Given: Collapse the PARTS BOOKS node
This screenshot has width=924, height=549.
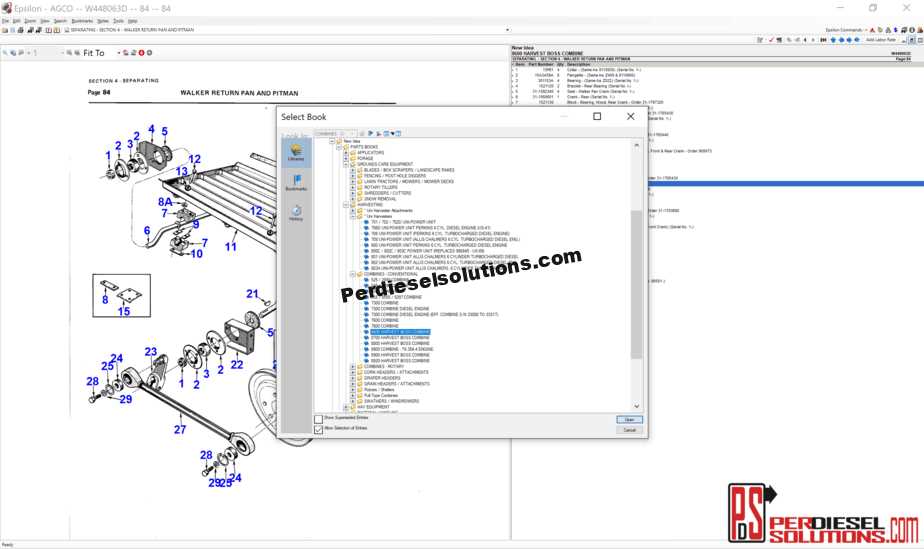Looking at the screenshot, I should [339, 147].
